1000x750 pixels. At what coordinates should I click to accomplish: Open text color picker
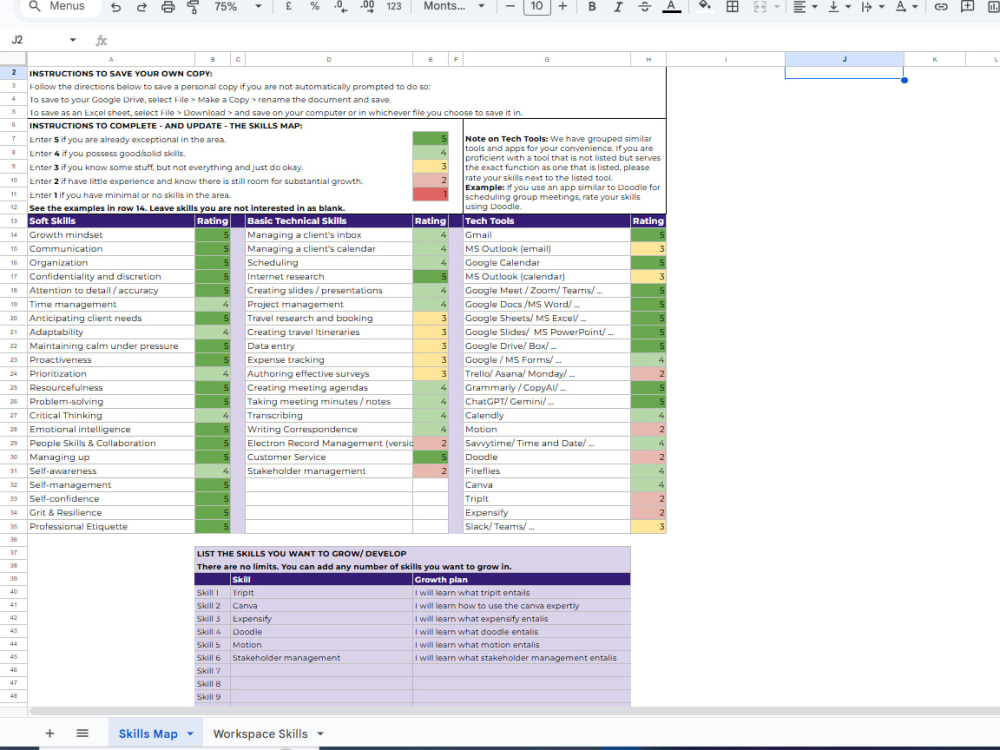tap(671, 6)
